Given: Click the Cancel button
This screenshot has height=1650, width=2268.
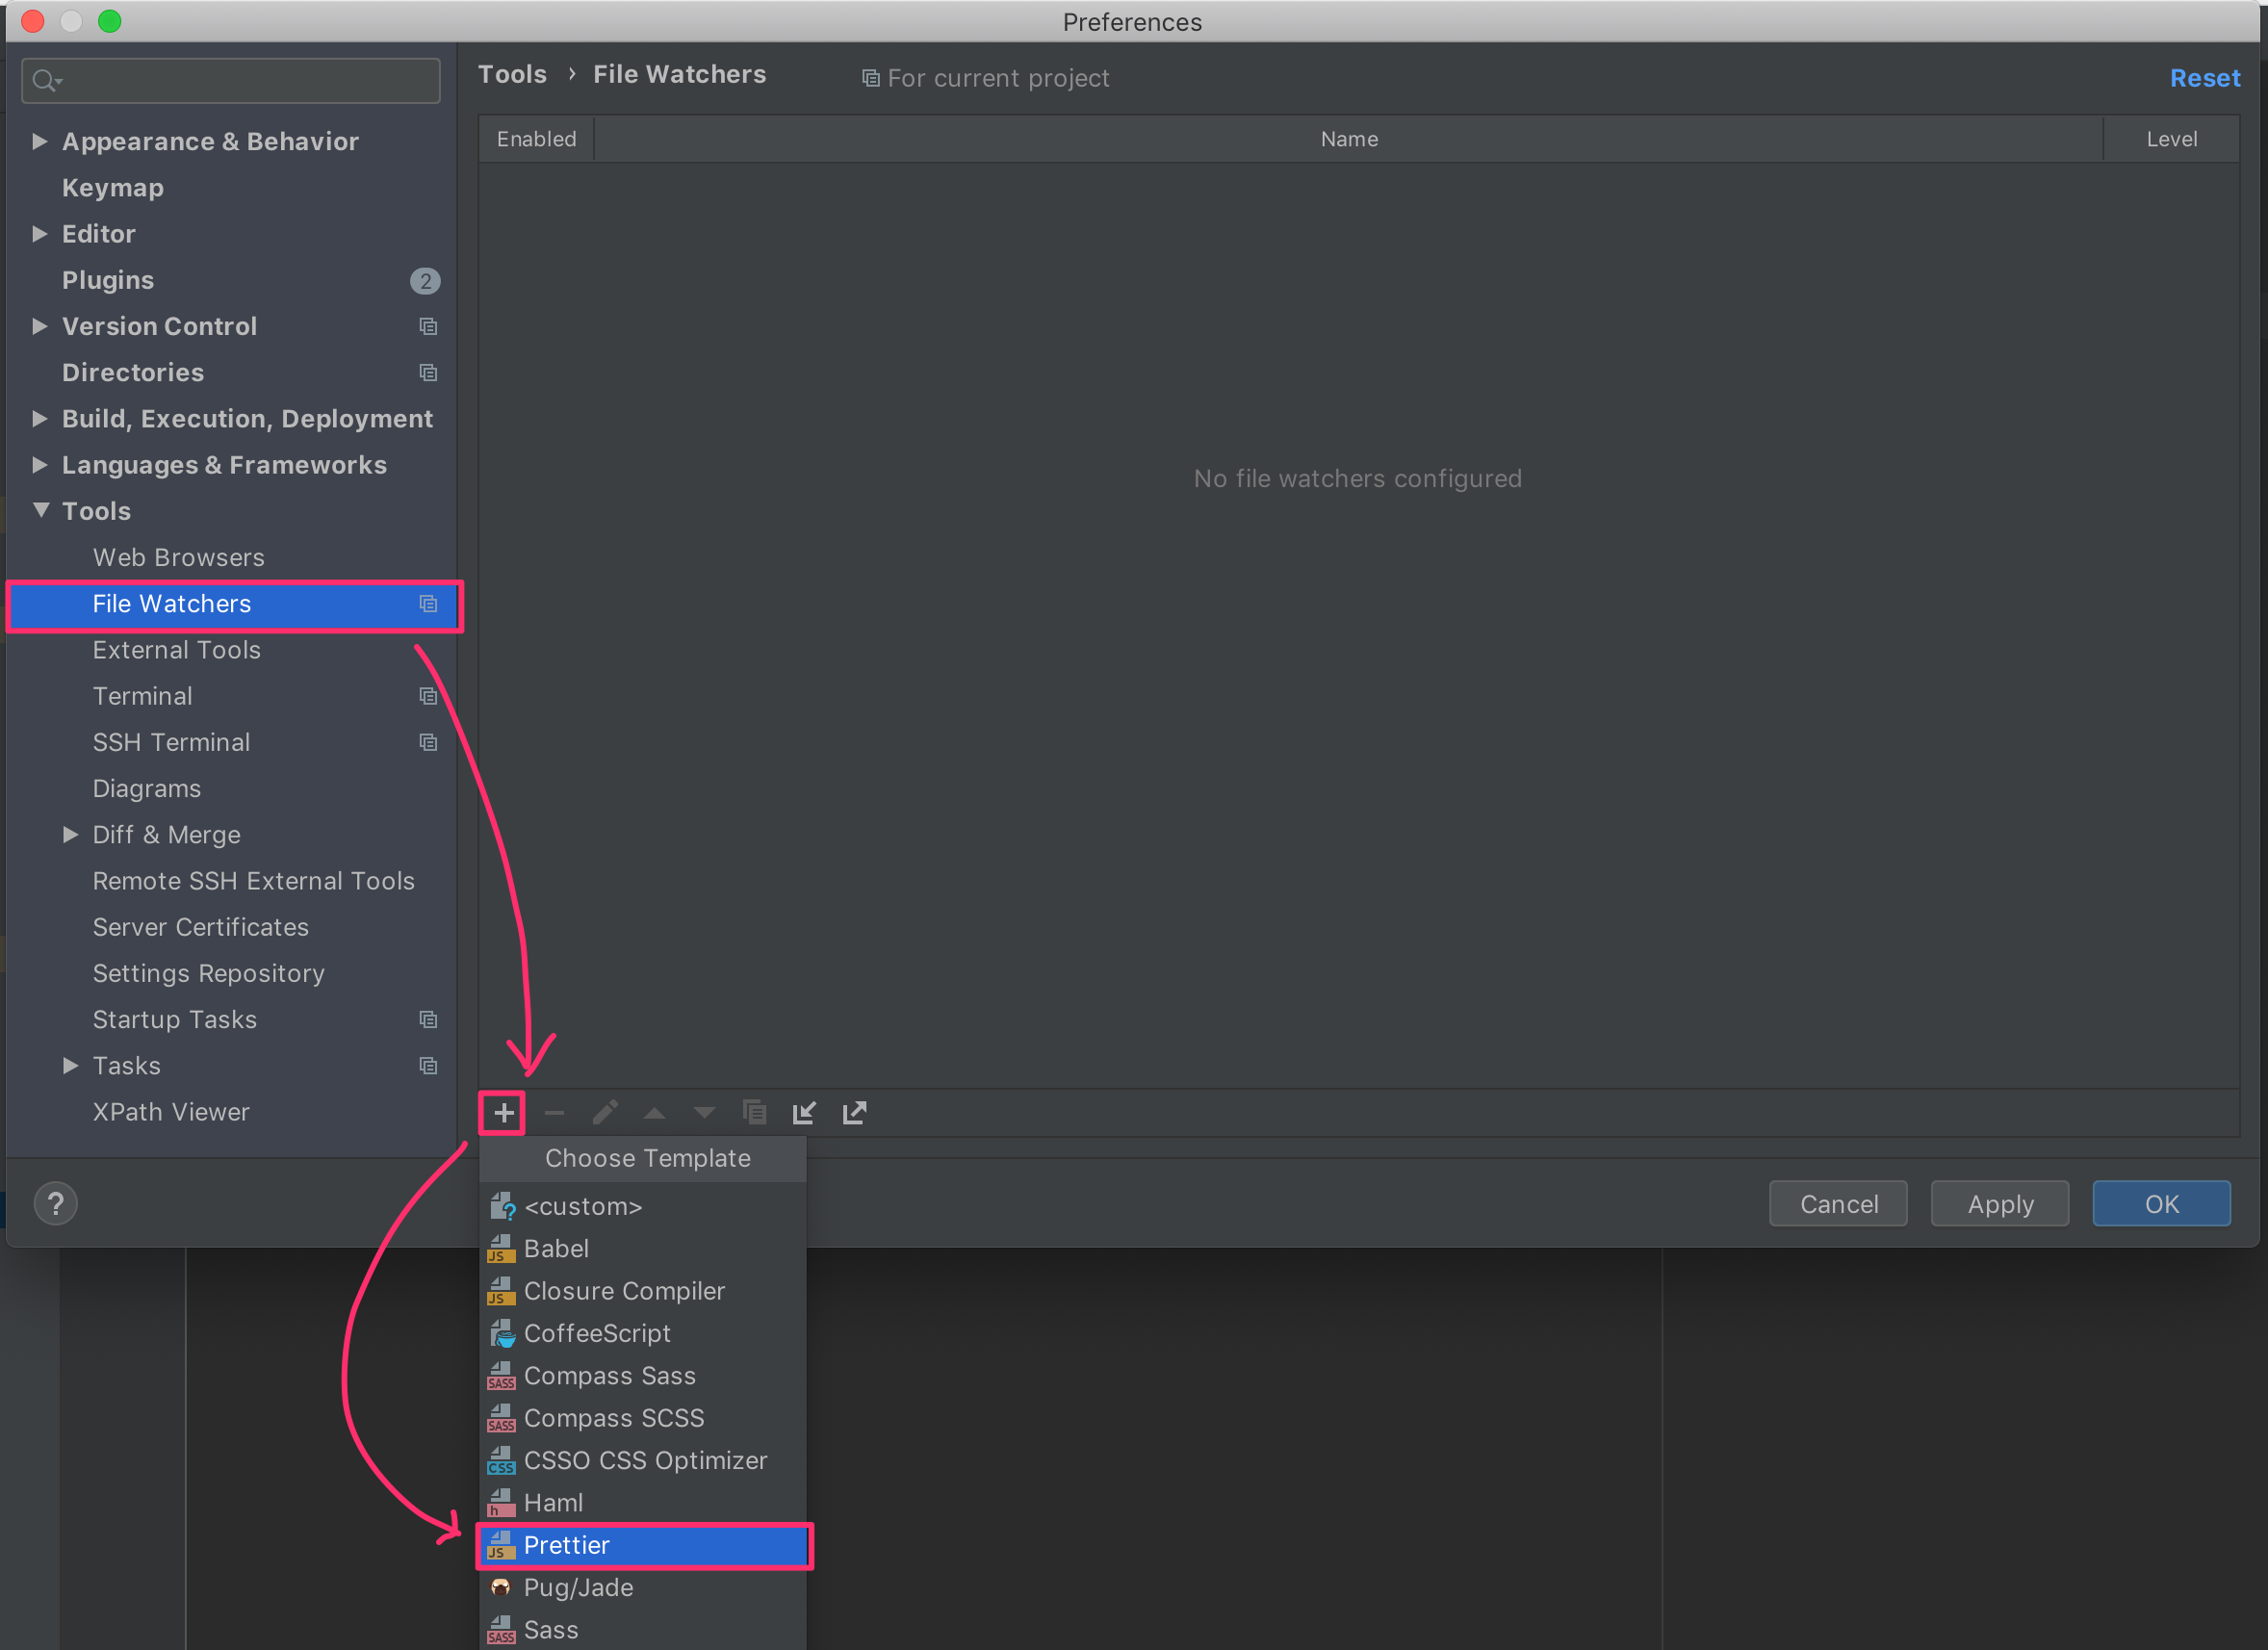Looking at the screenshot, I should click(x=1837, y=1204).
